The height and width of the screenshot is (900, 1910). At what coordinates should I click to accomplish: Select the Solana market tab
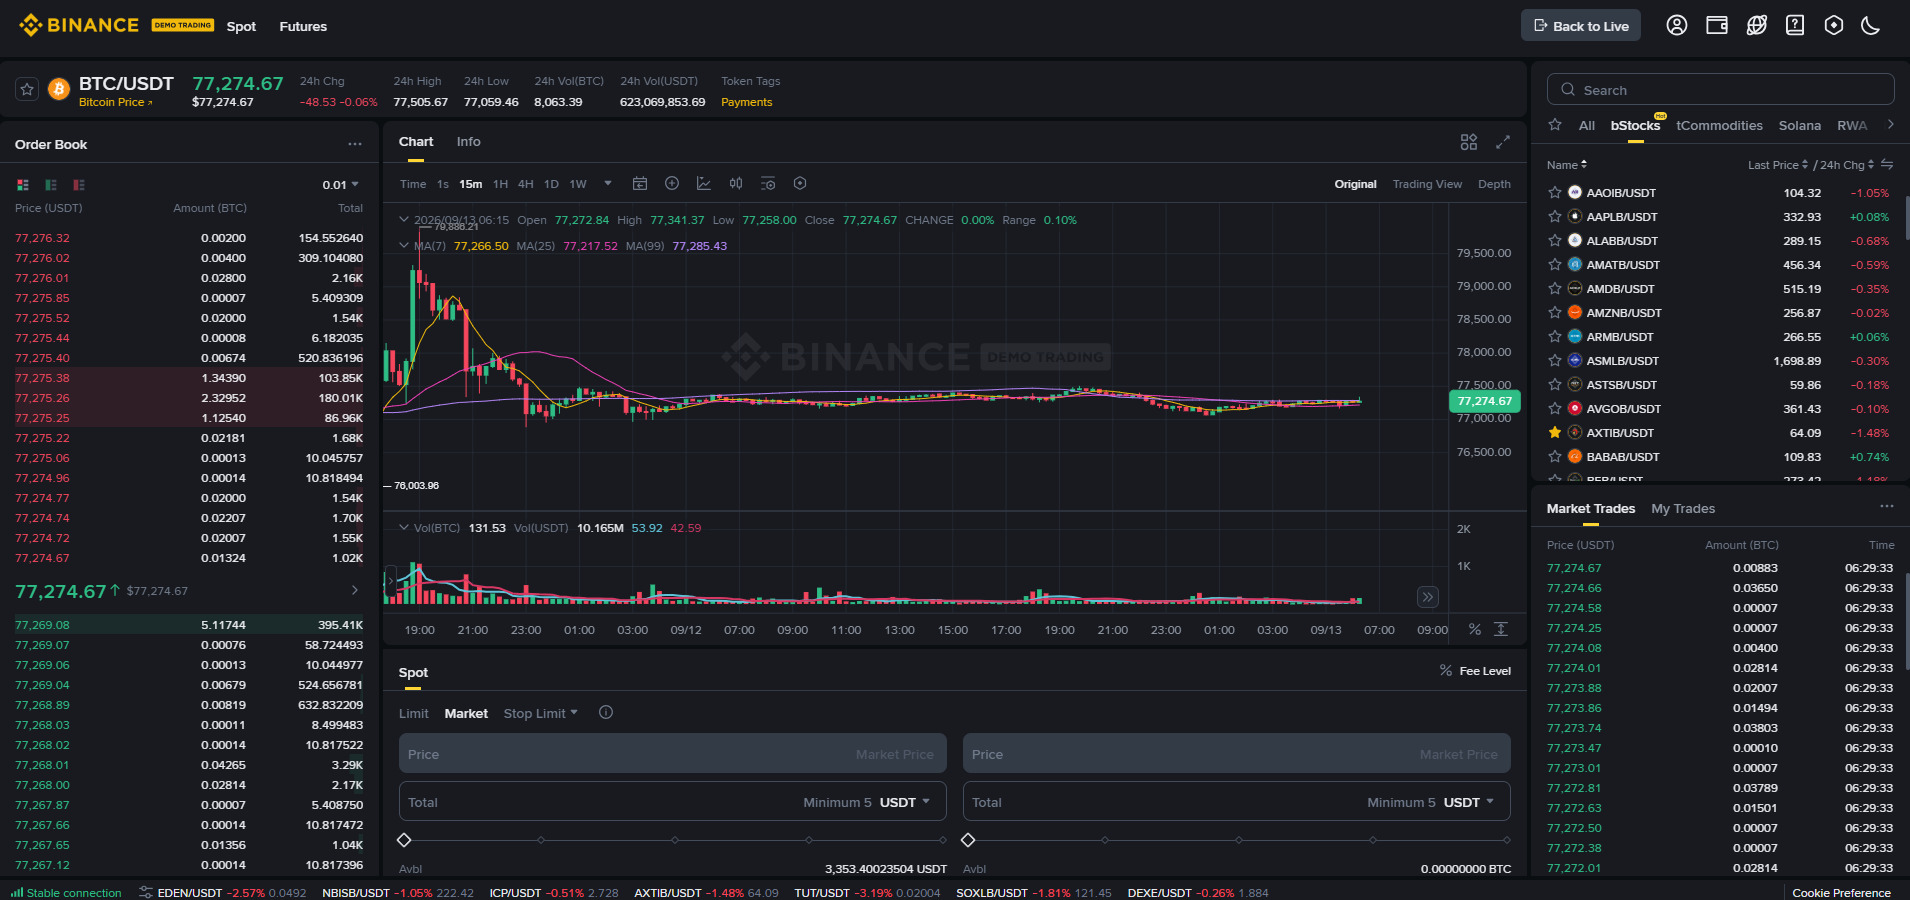click(1800, 125)
